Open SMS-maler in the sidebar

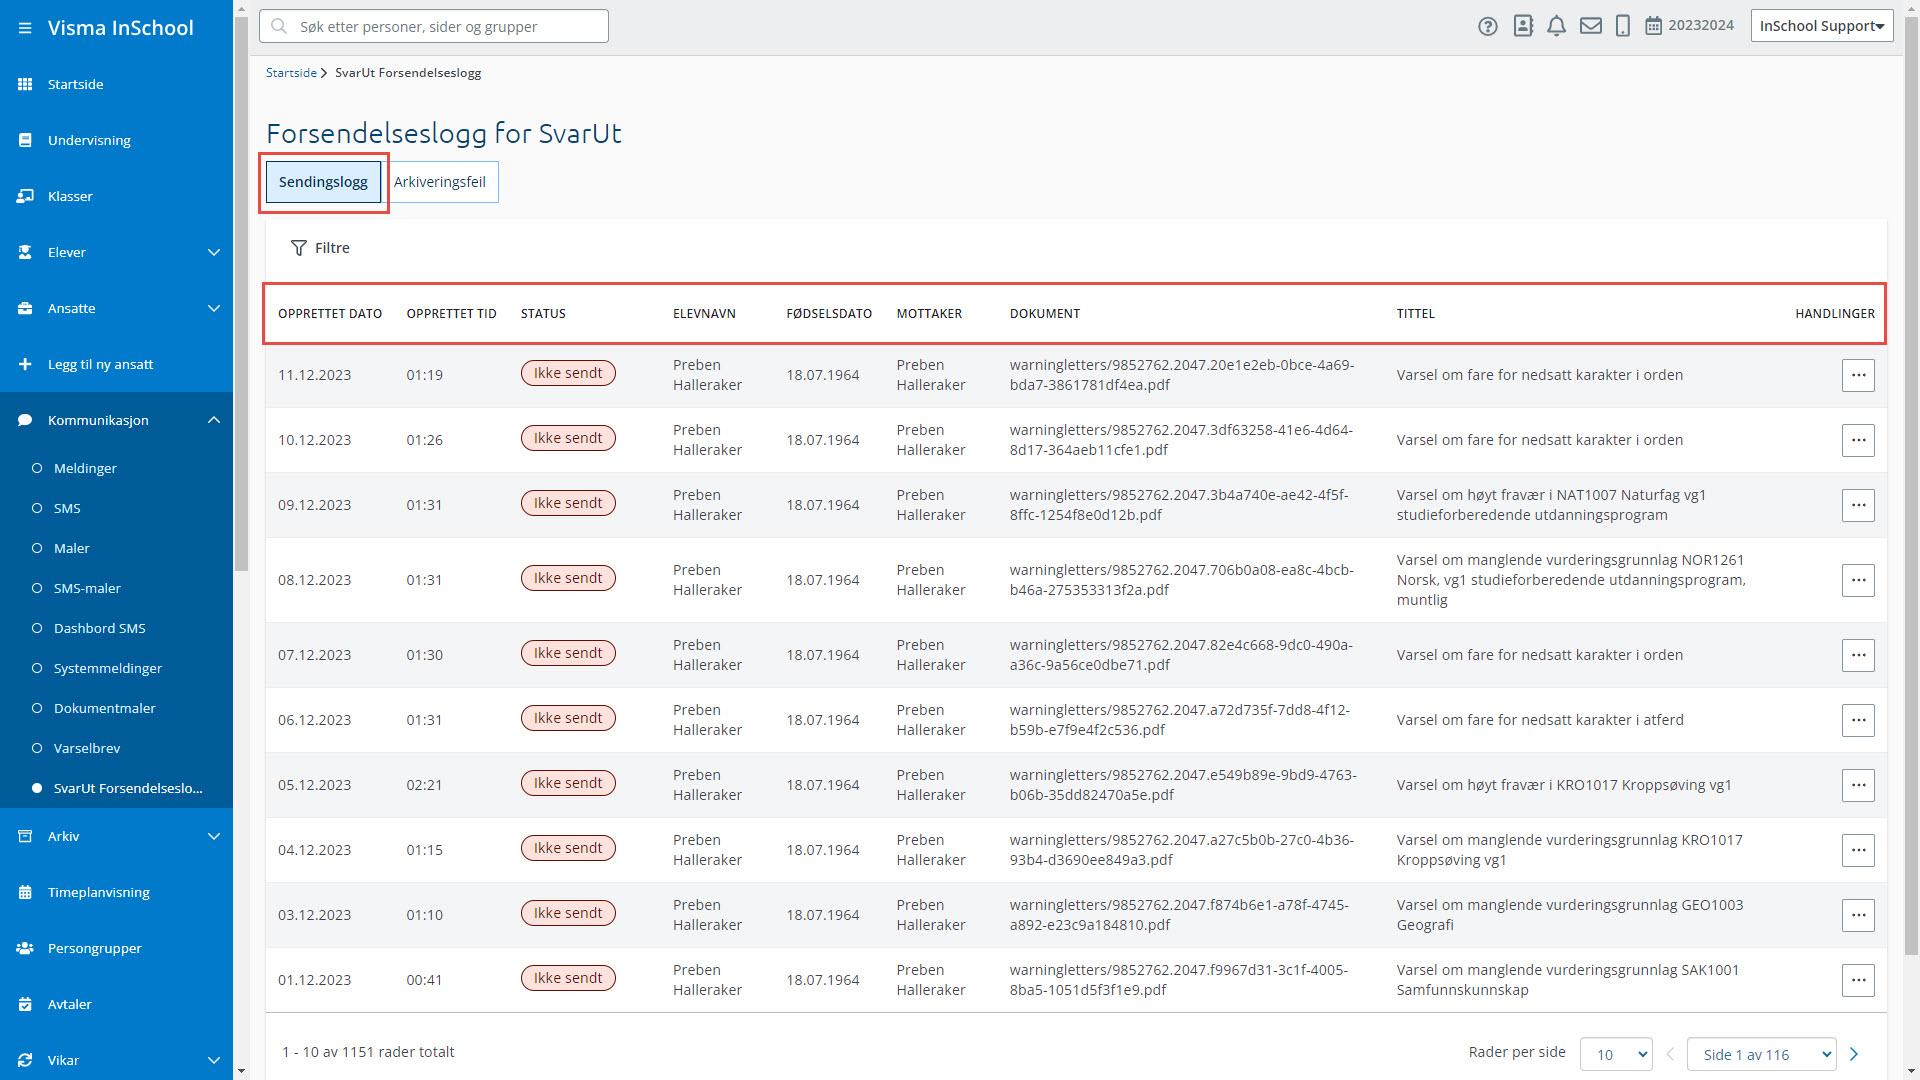tap(87, 588)
